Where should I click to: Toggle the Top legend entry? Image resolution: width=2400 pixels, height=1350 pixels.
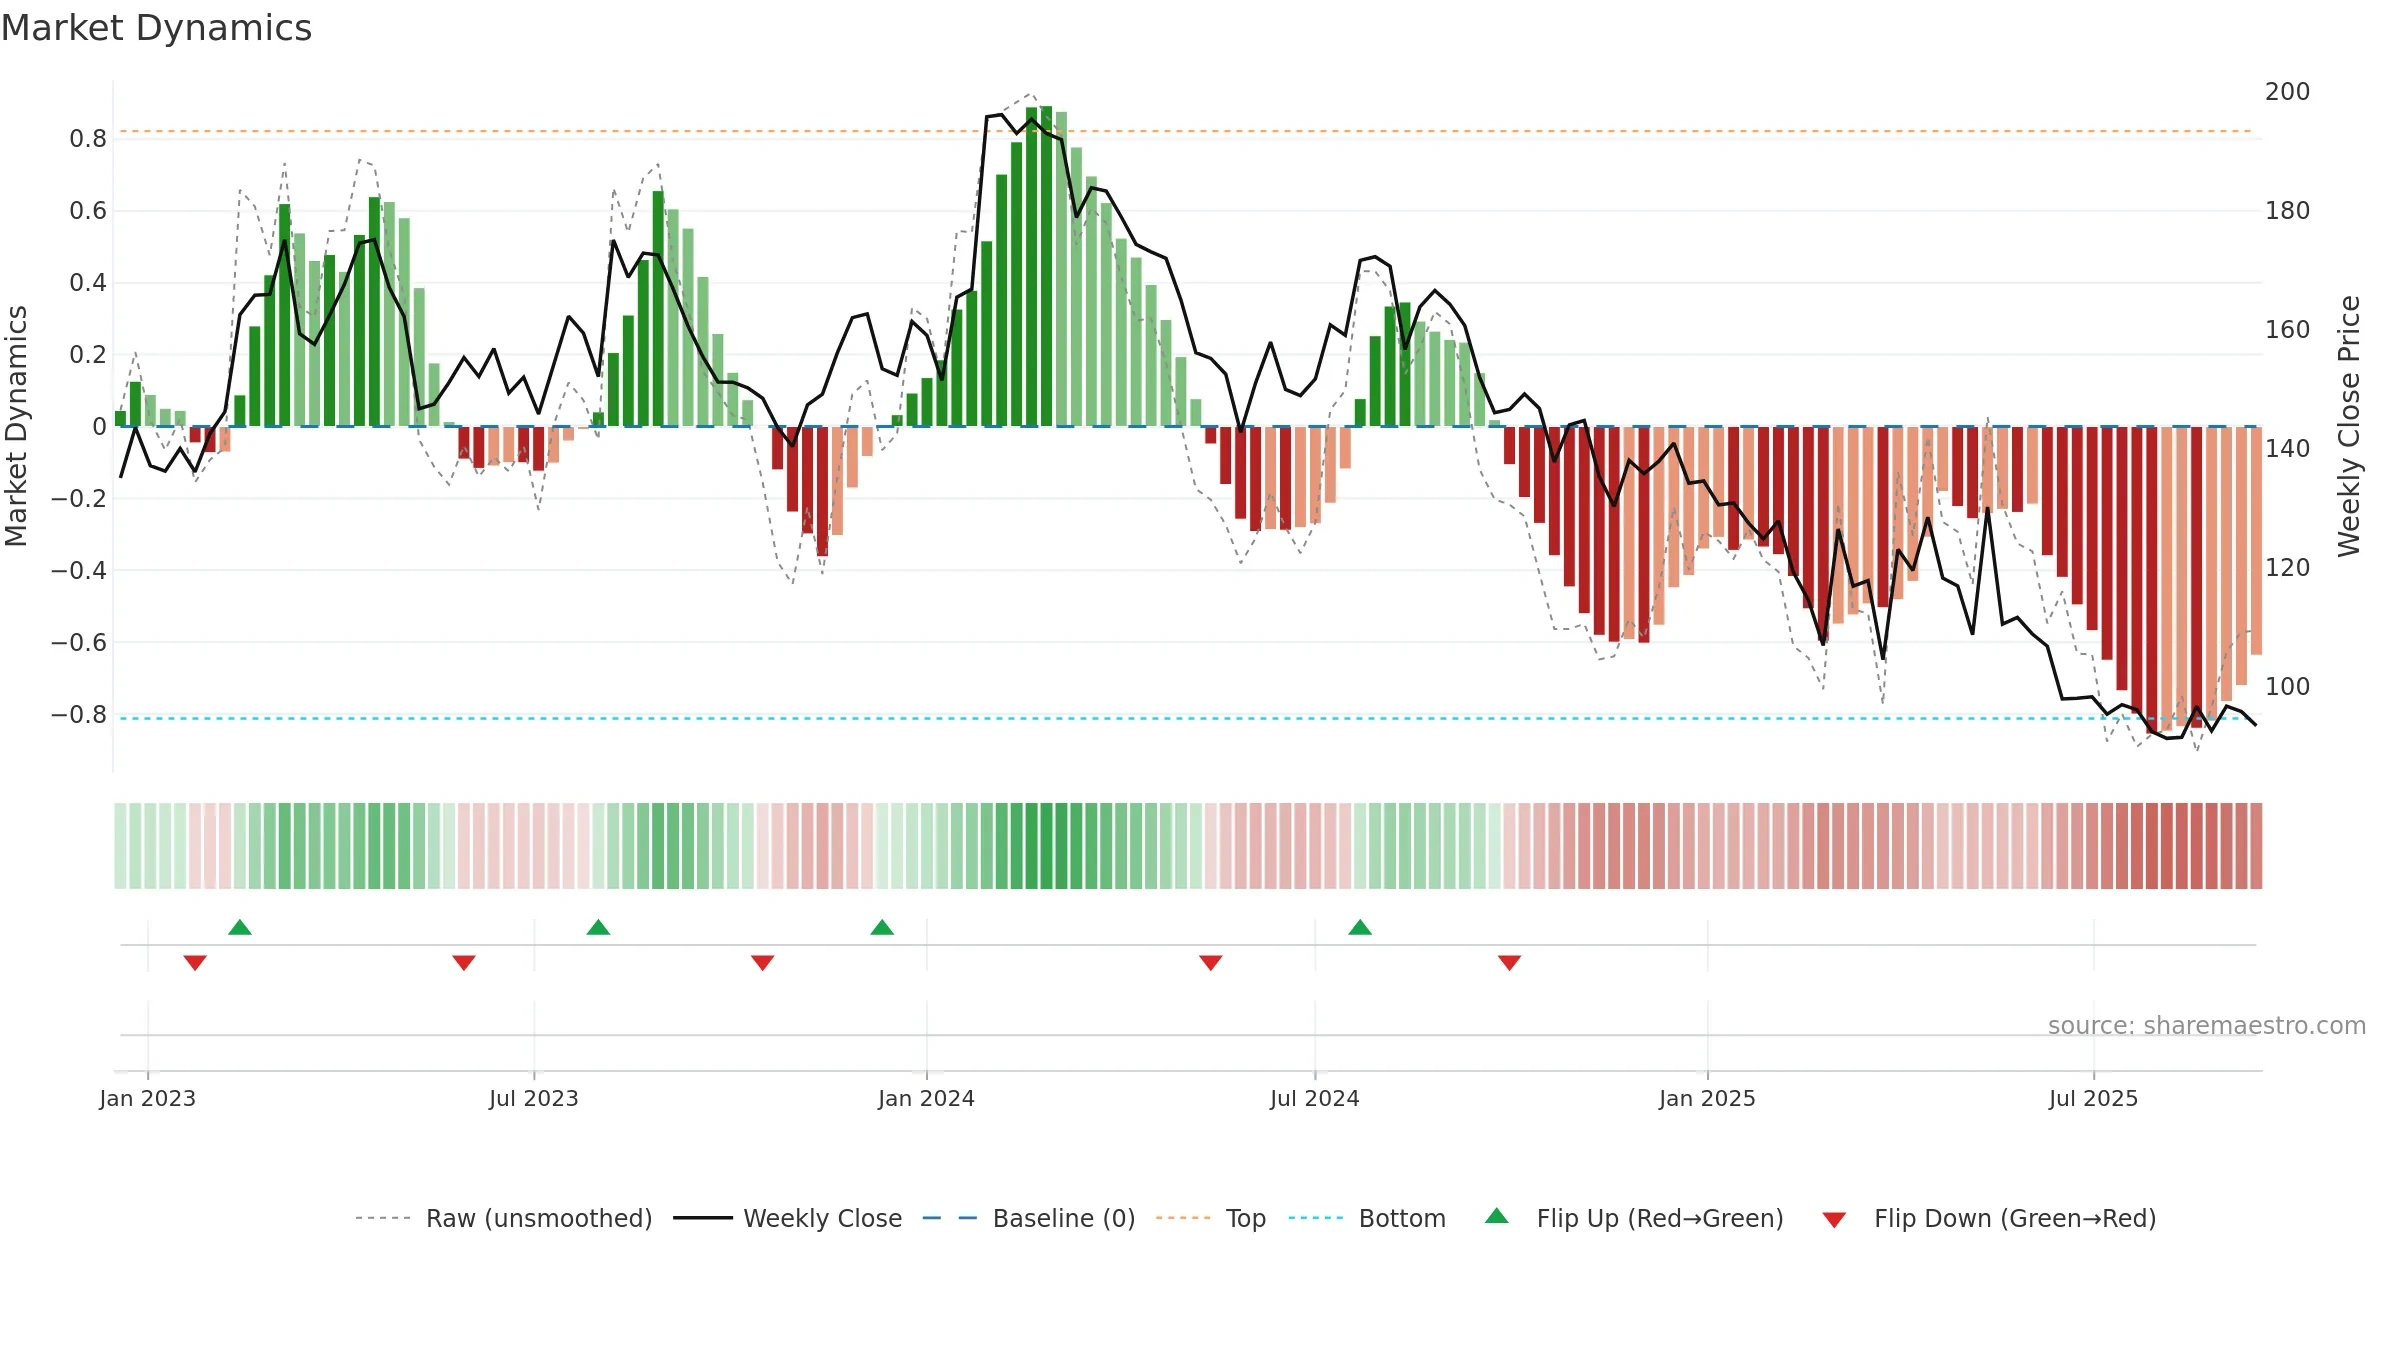click(x=1211, y=1218)
